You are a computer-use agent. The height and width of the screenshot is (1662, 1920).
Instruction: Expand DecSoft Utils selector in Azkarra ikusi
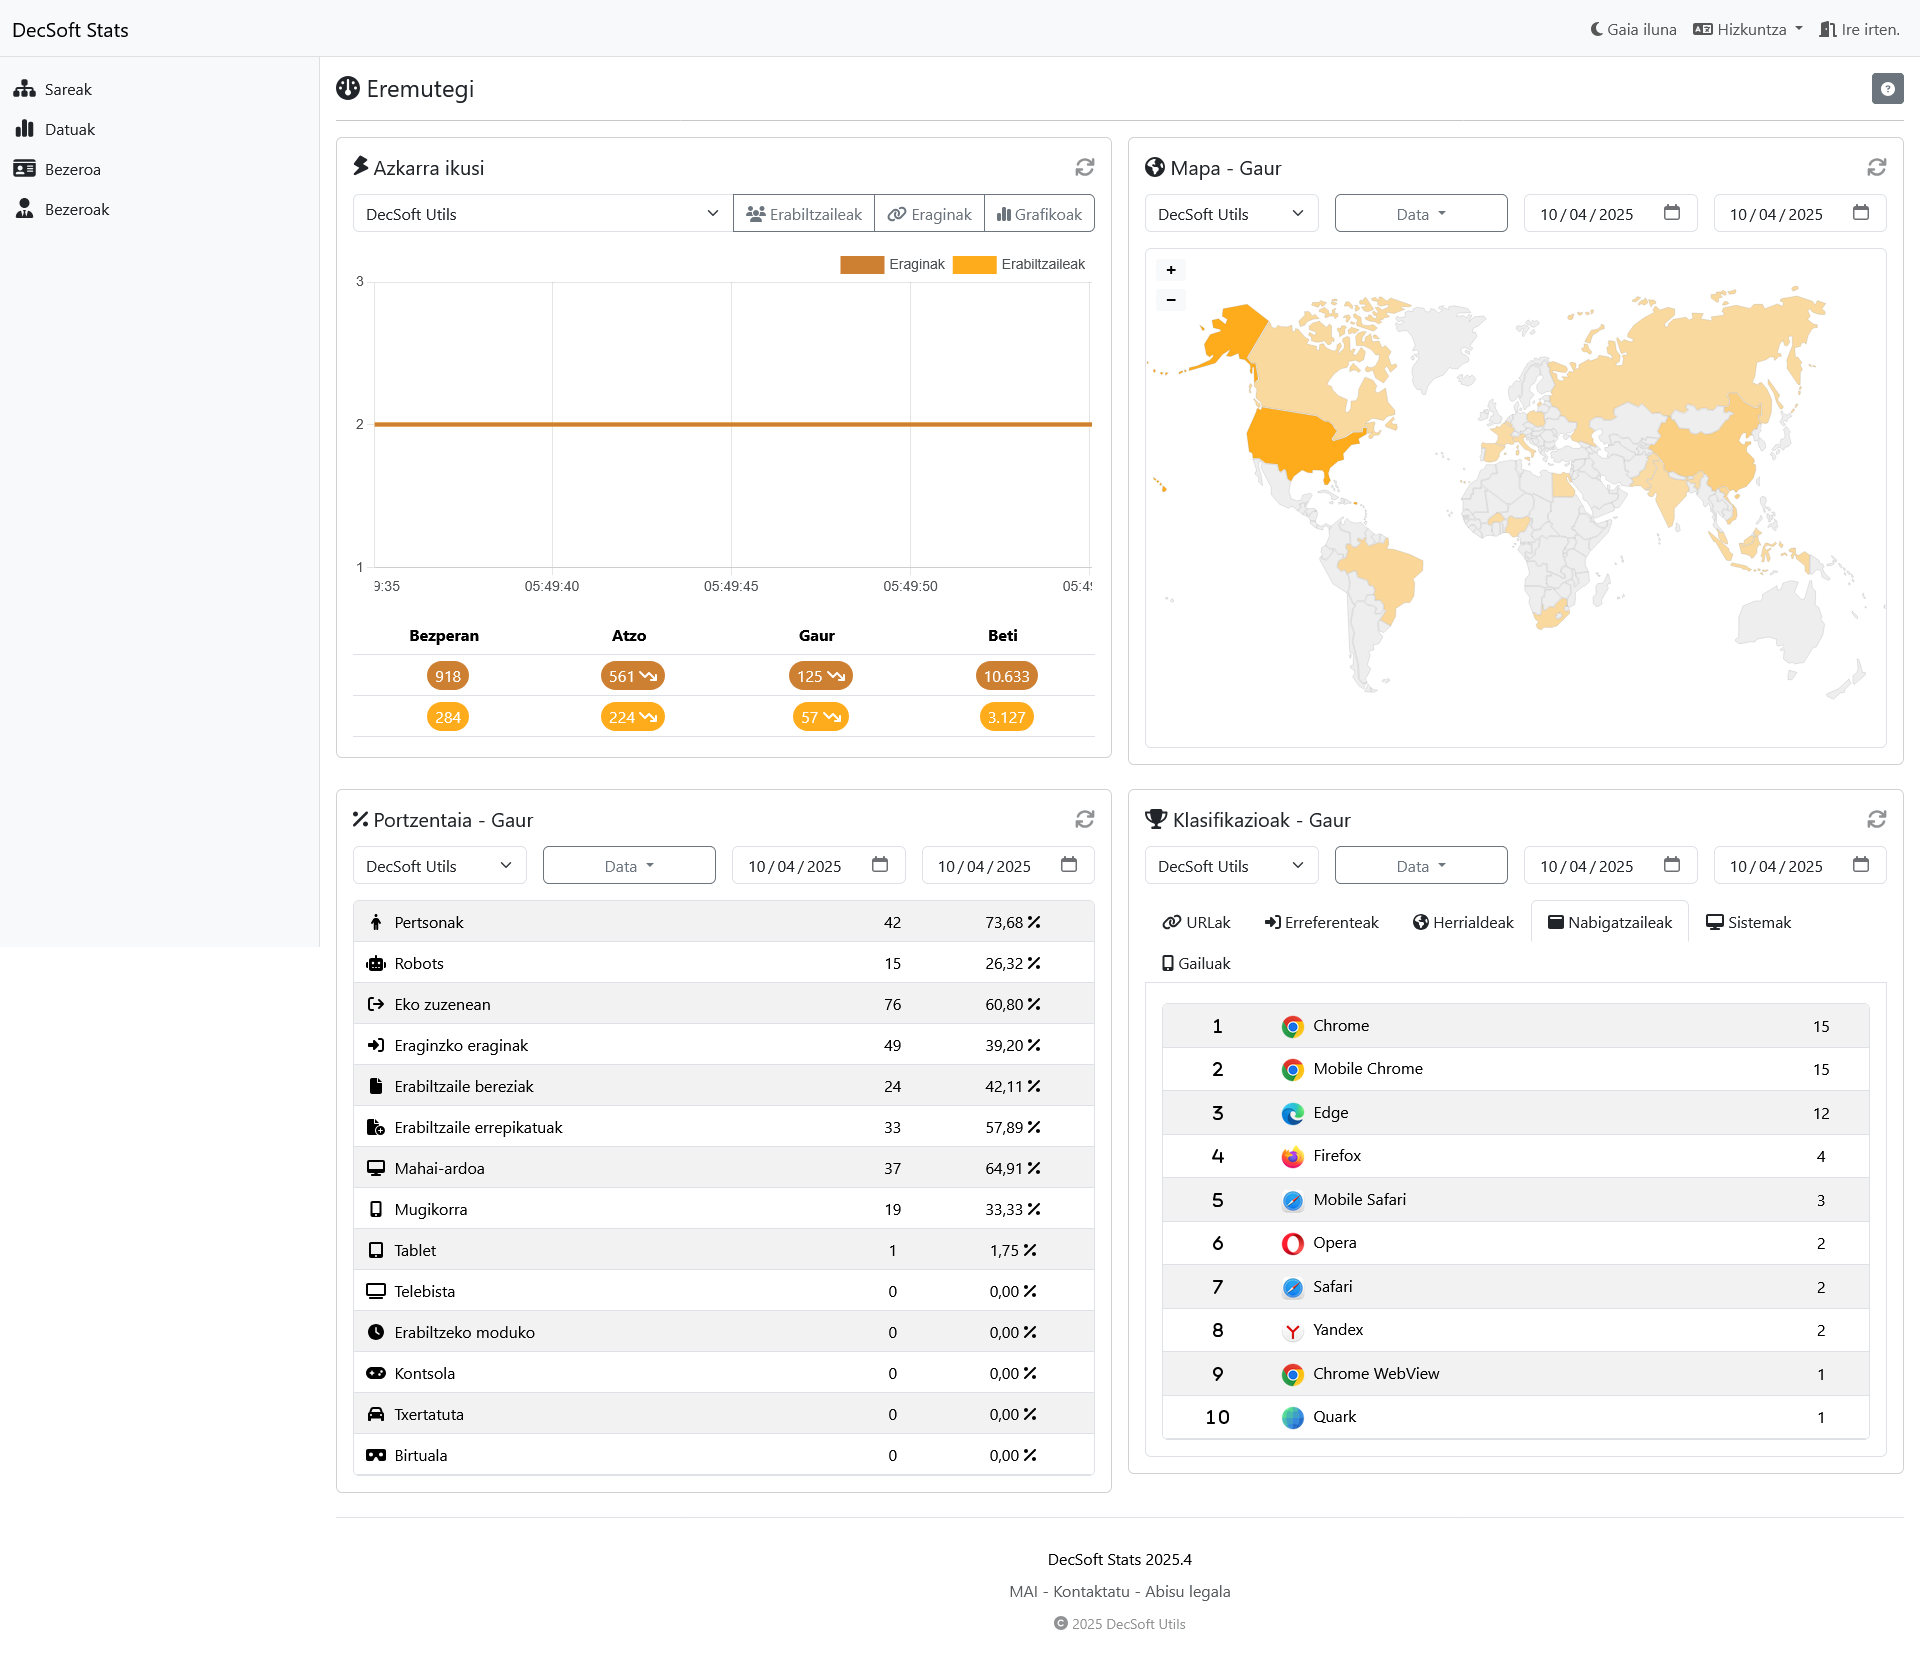click(x=542, y=214)
